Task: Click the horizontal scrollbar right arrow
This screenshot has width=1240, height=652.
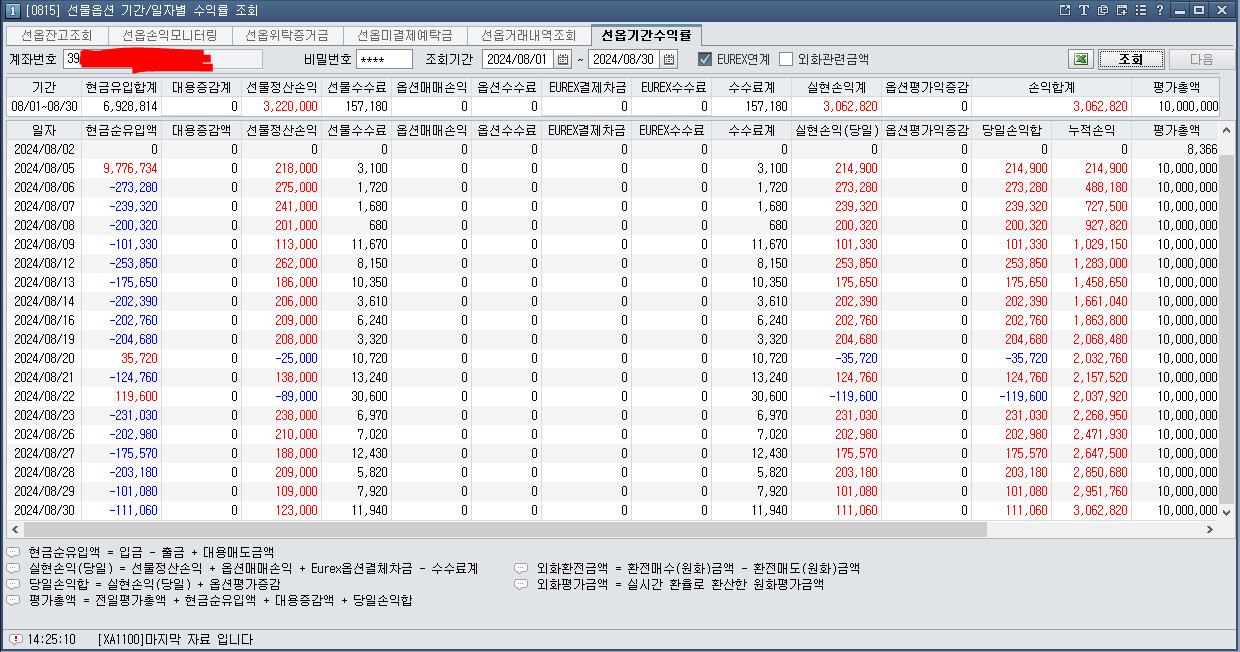Action: click(x=1212, y=529)
